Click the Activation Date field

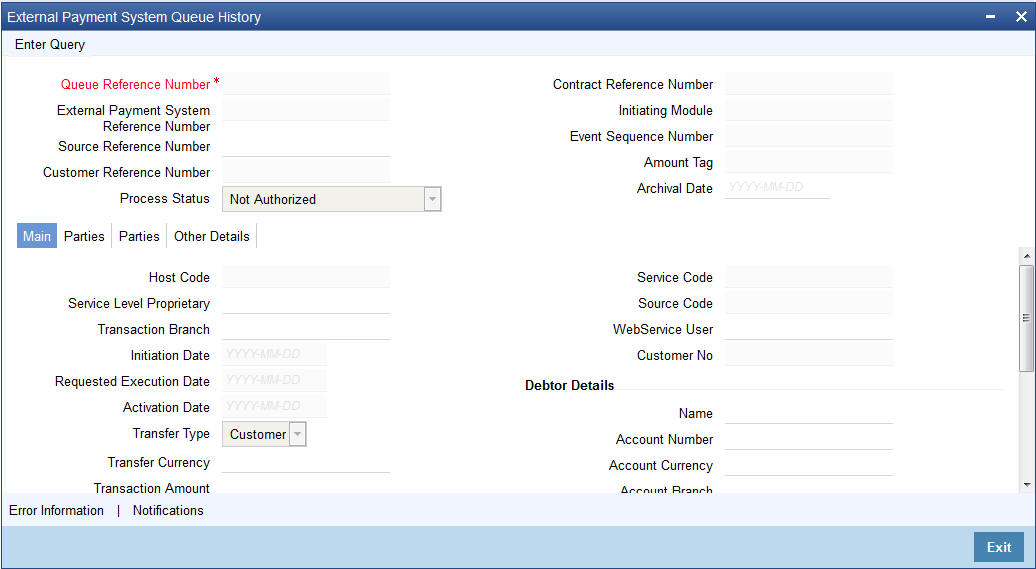click(x=274, y=406)
